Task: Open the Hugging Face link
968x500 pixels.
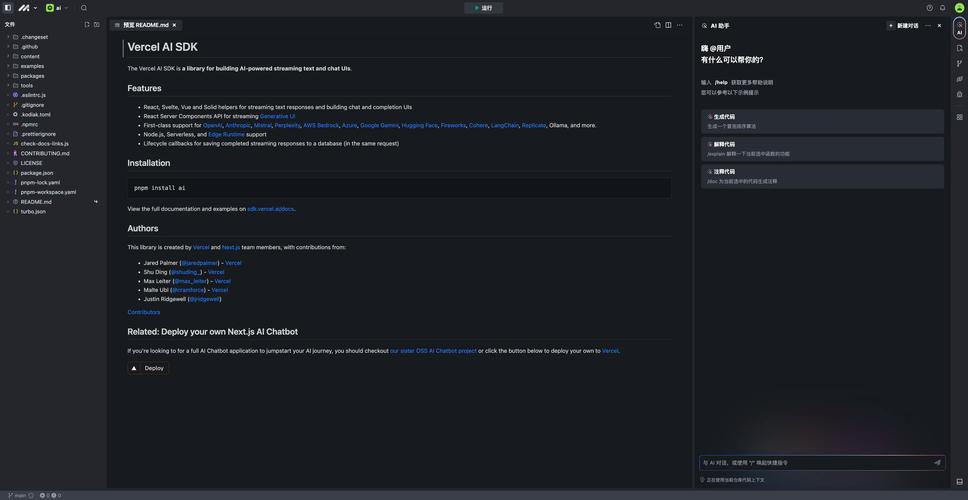Action: (x=419, y=125)
